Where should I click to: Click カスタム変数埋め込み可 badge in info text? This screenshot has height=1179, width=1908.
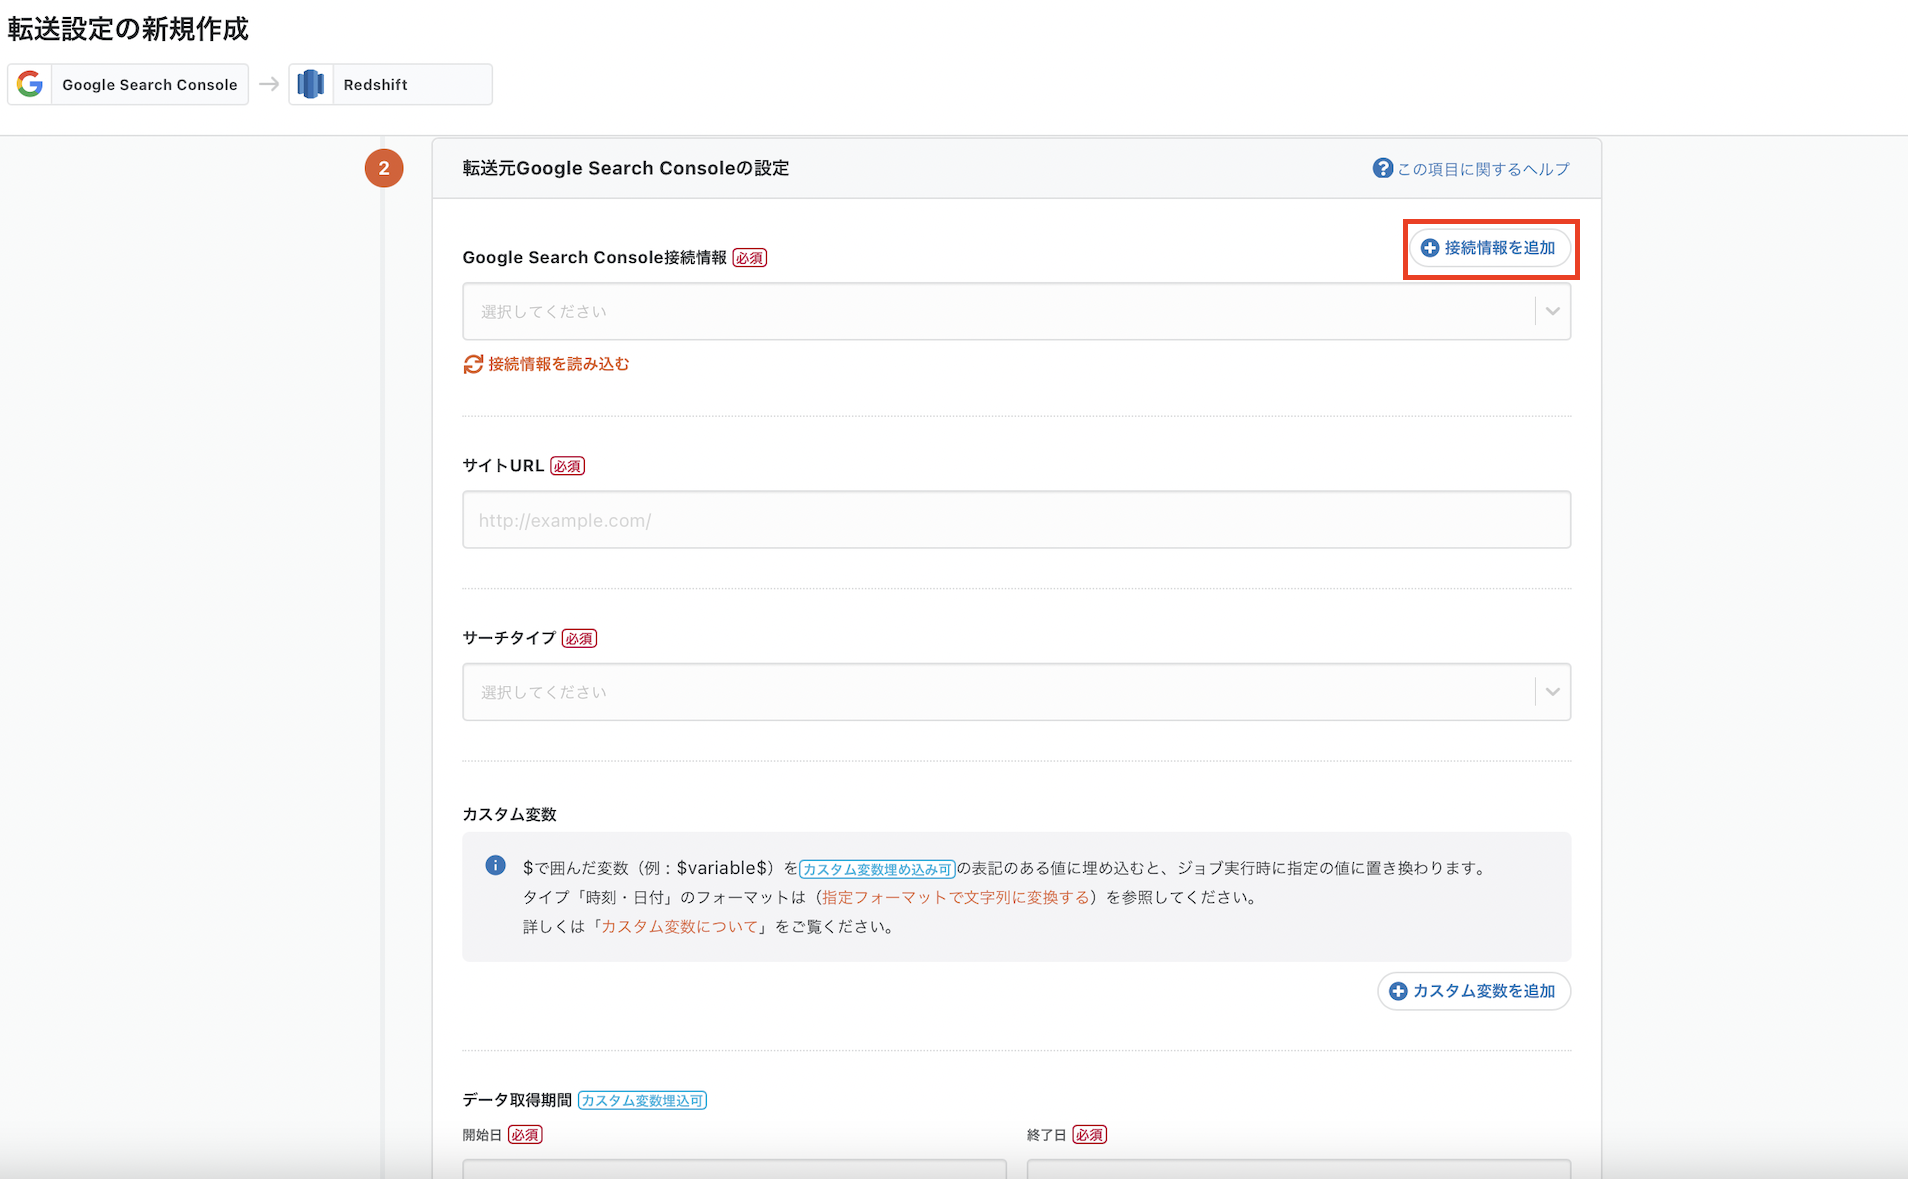tap(877, 869)
